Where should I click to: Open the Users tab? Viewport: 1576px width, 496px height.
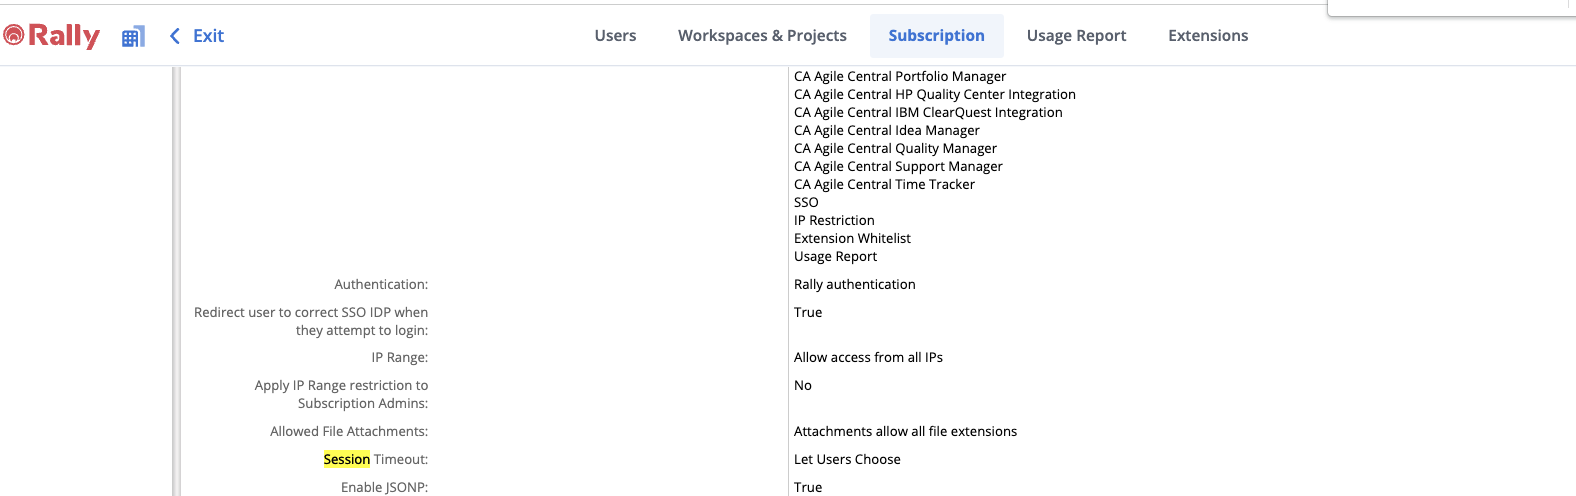615,36
